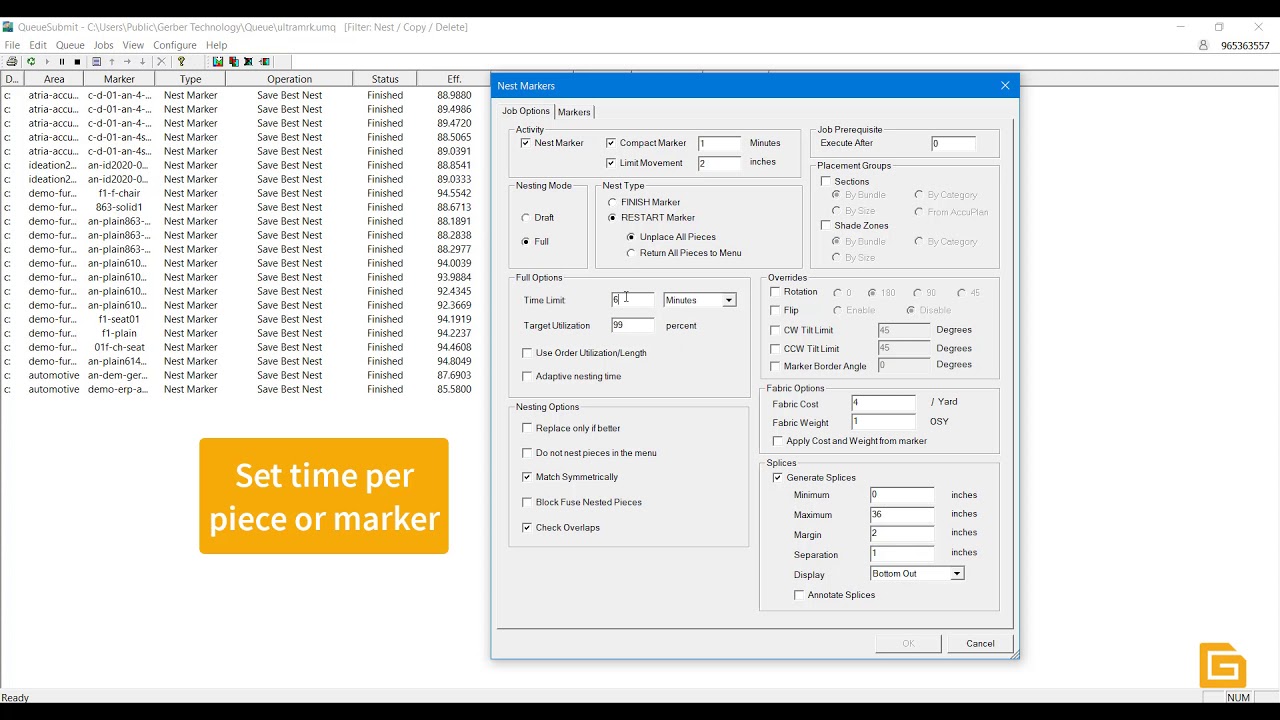Check Do not nest pieces in the menu
The image size is (1280, 720).
coord(527,453)
